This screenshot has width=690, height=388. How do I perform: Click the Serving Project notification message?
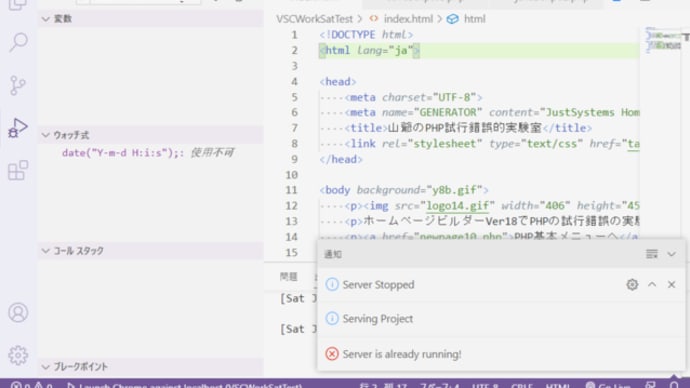point(378,318)
